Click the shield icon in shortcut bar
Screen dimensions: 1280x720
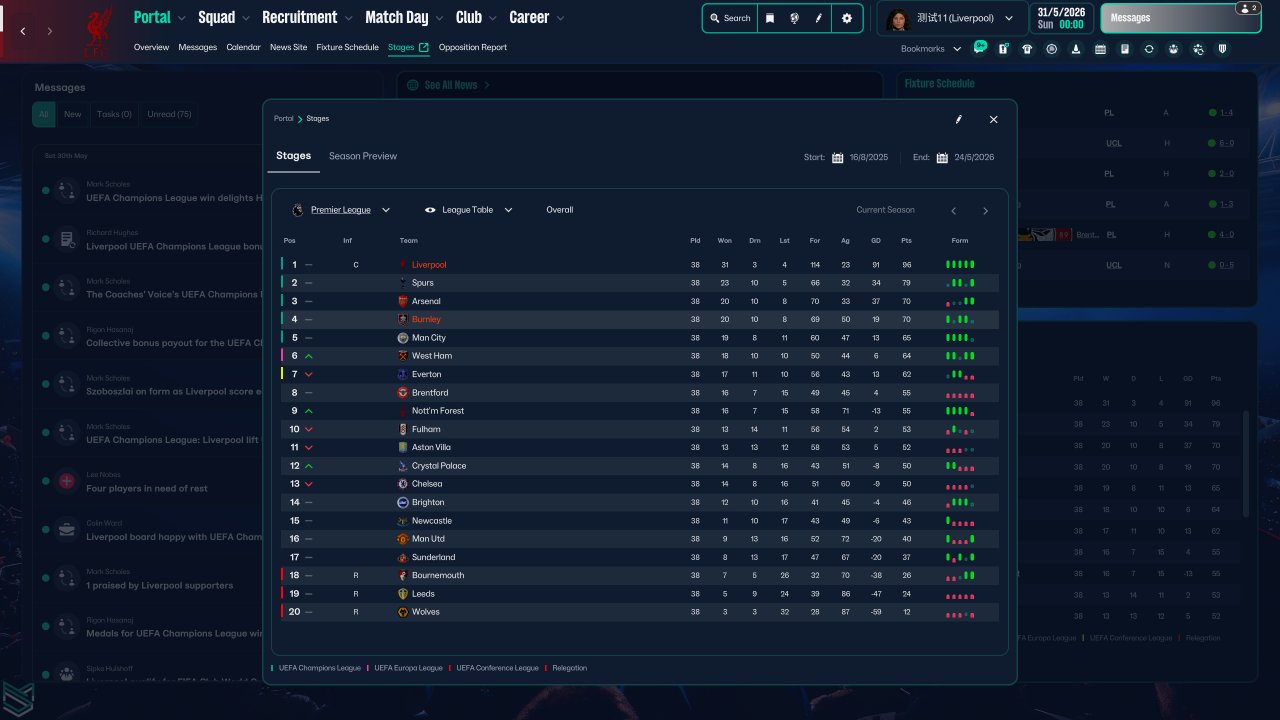(1222, 49)
